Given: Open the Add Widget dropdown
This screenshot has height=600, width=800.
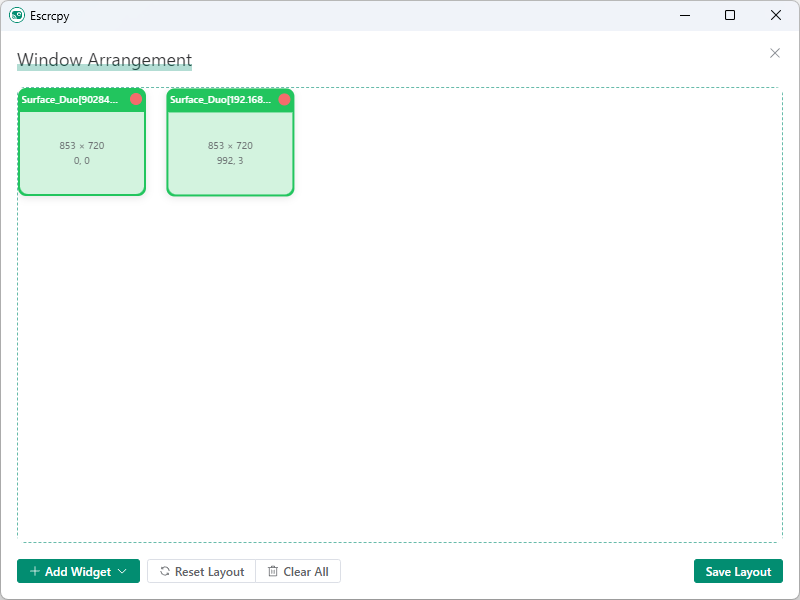Looking at the screenshot, I should (x=78, y=571).
